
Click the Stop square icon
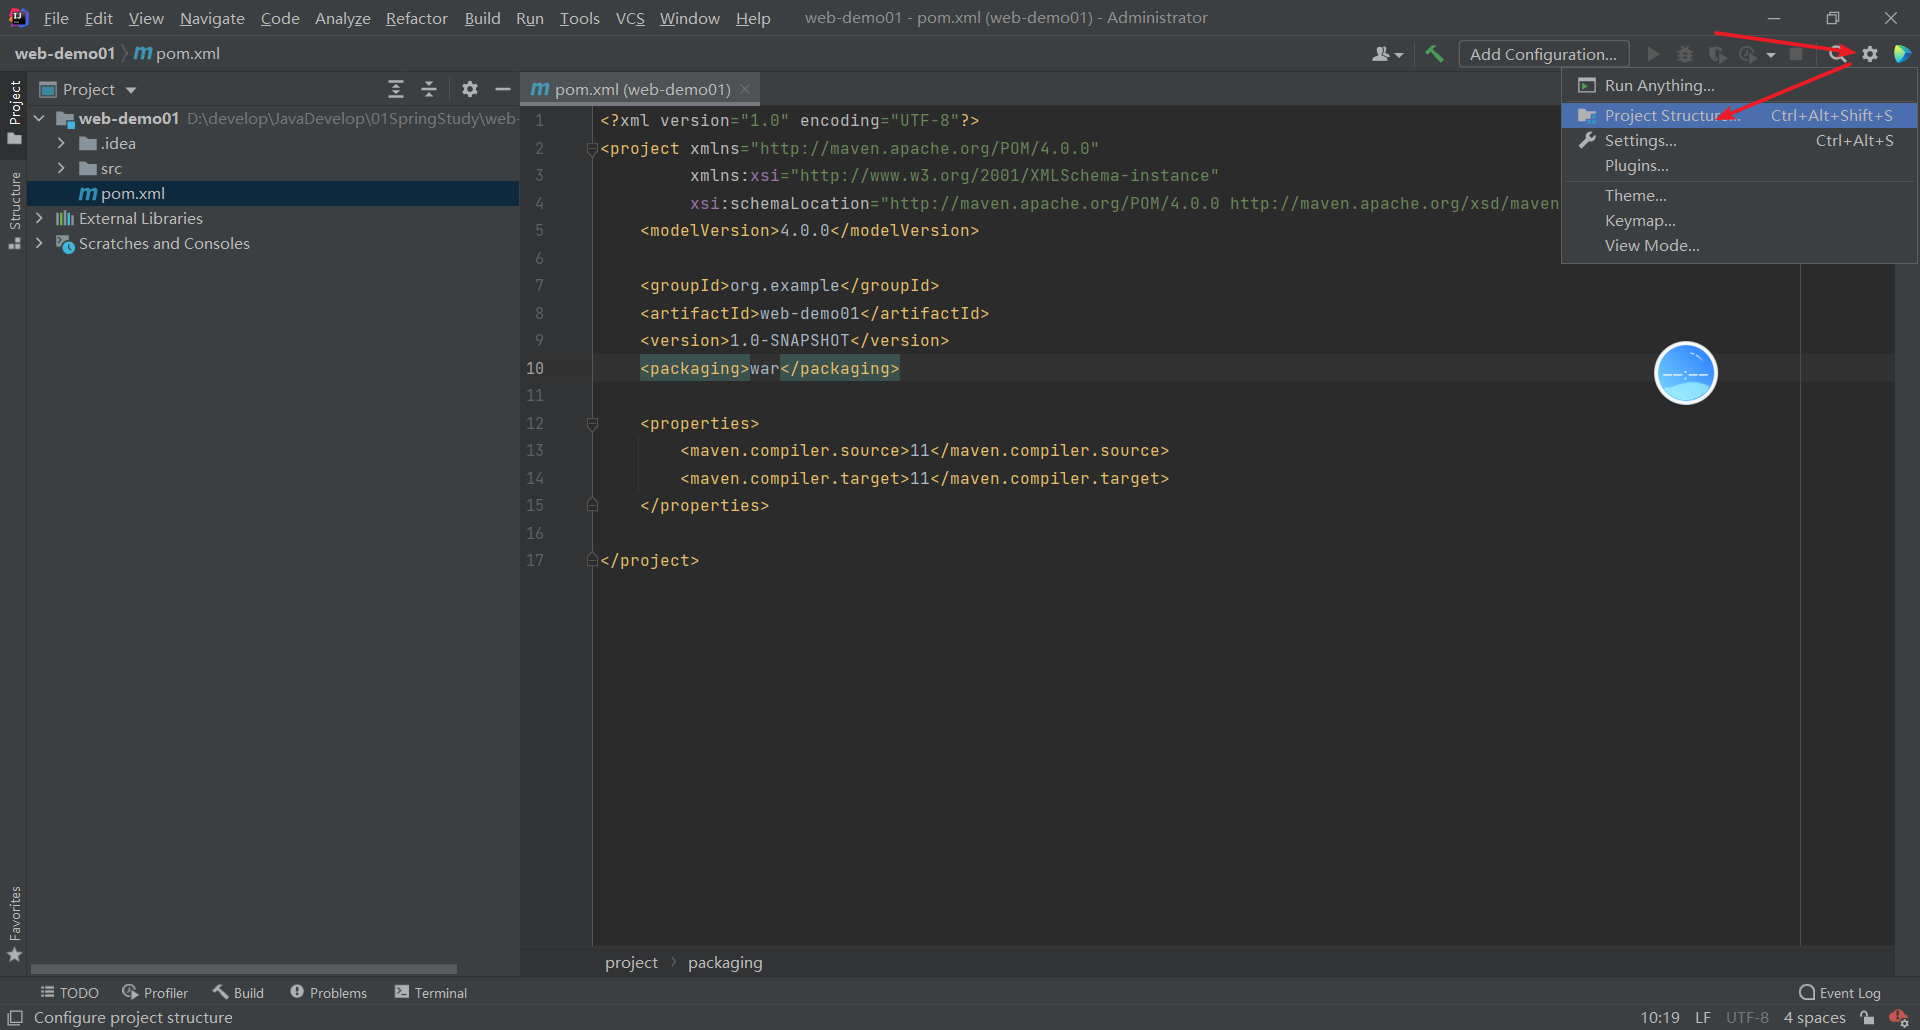click(x=1796, y=54)
